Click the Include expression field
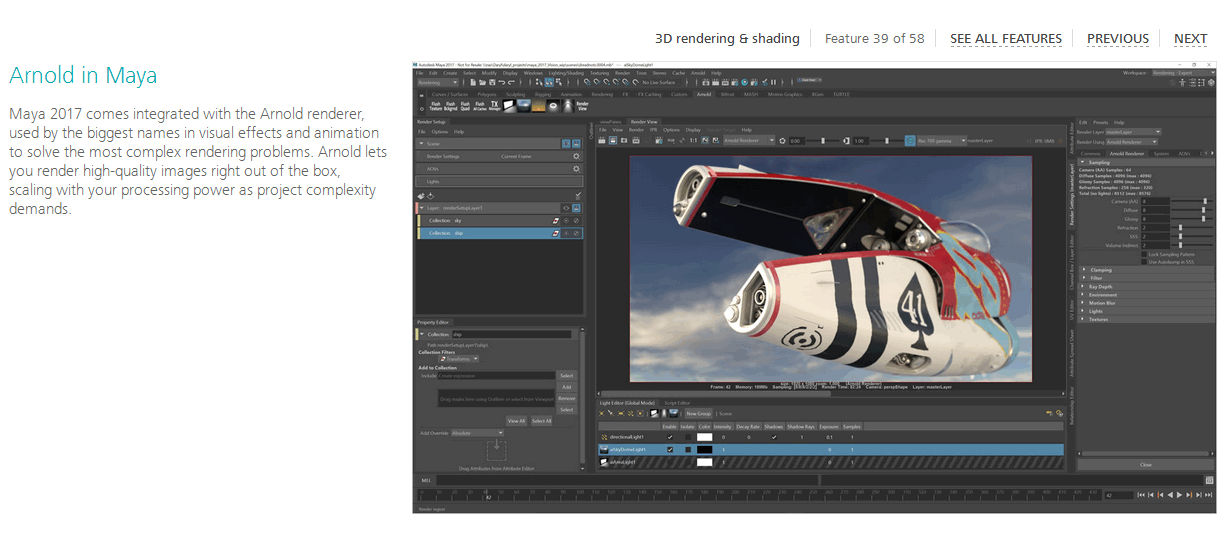This screenshot has height=539, width=1227. (496, 376)
